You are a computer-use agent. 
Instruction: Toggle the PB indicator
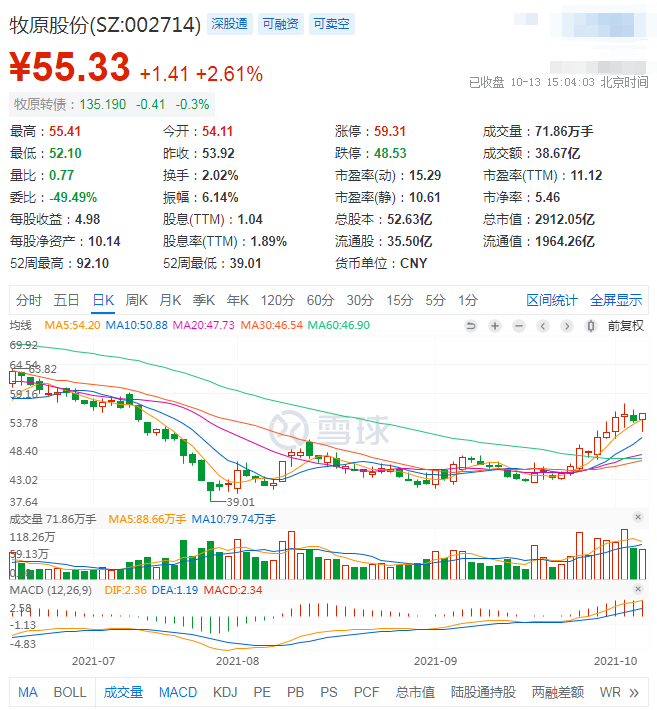295,693
